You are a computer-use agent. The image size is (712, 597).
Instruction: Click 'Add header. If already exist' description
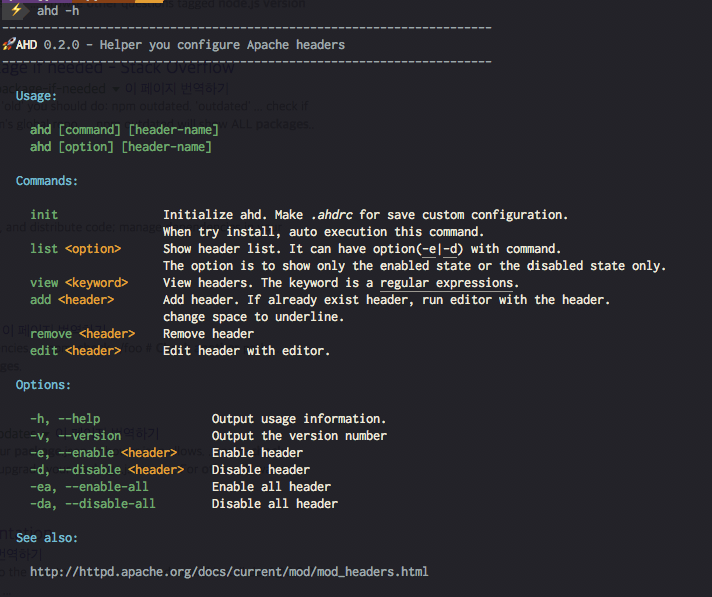coord(386,300)
